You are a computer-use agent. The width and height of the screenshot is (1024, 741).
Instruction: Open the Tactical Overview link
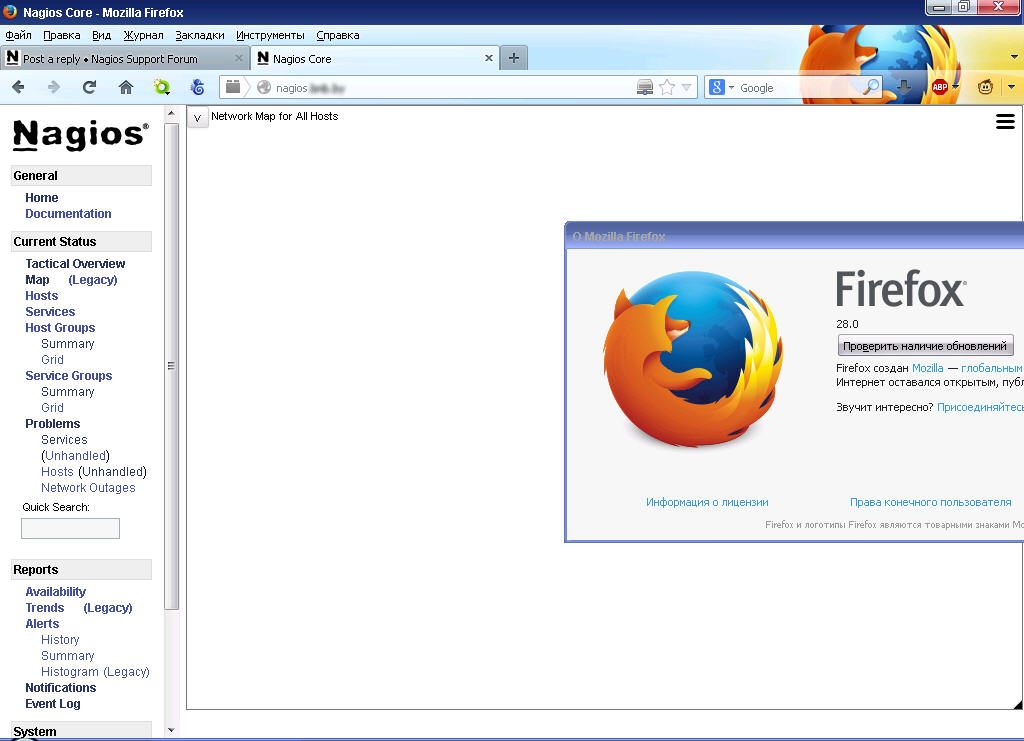[x=75, y=264]
